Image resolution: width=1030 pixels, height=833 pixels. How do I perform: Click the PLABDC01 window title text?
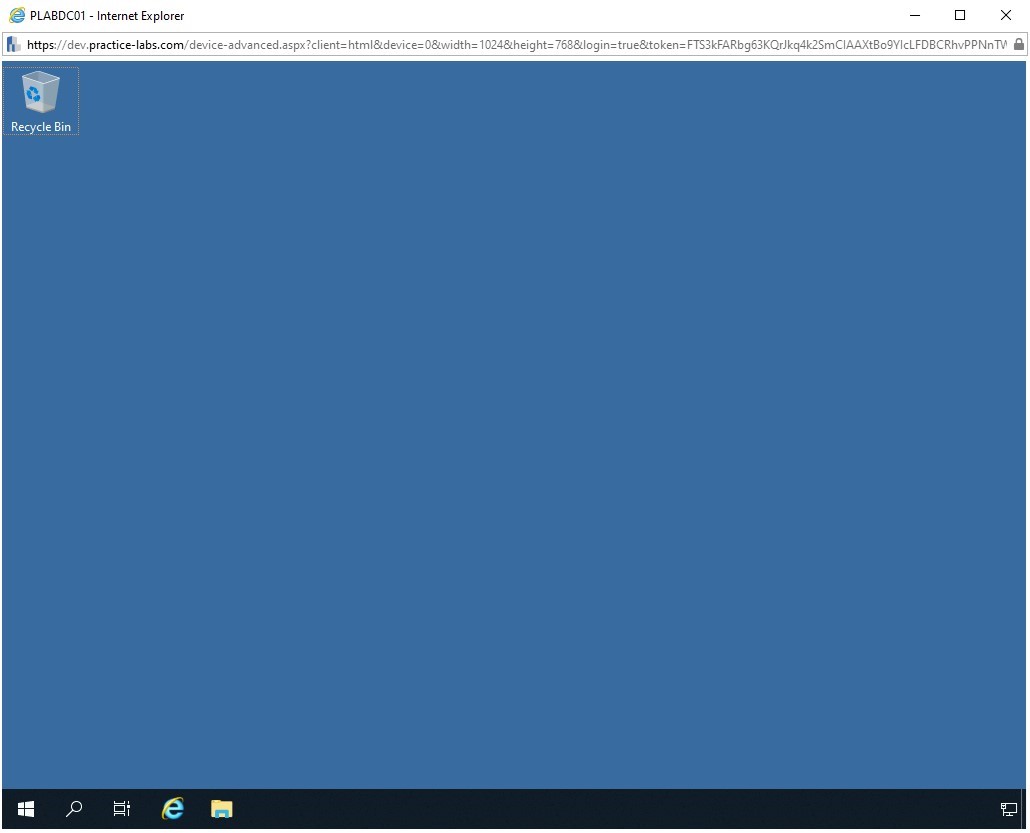tap(107, 16)
